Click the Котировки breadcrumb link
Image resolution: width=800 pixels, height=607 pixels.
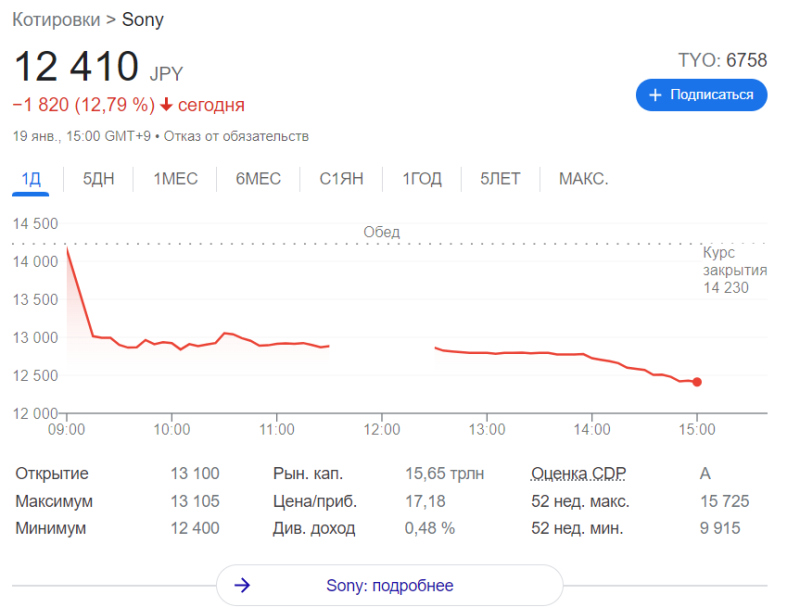56,20
